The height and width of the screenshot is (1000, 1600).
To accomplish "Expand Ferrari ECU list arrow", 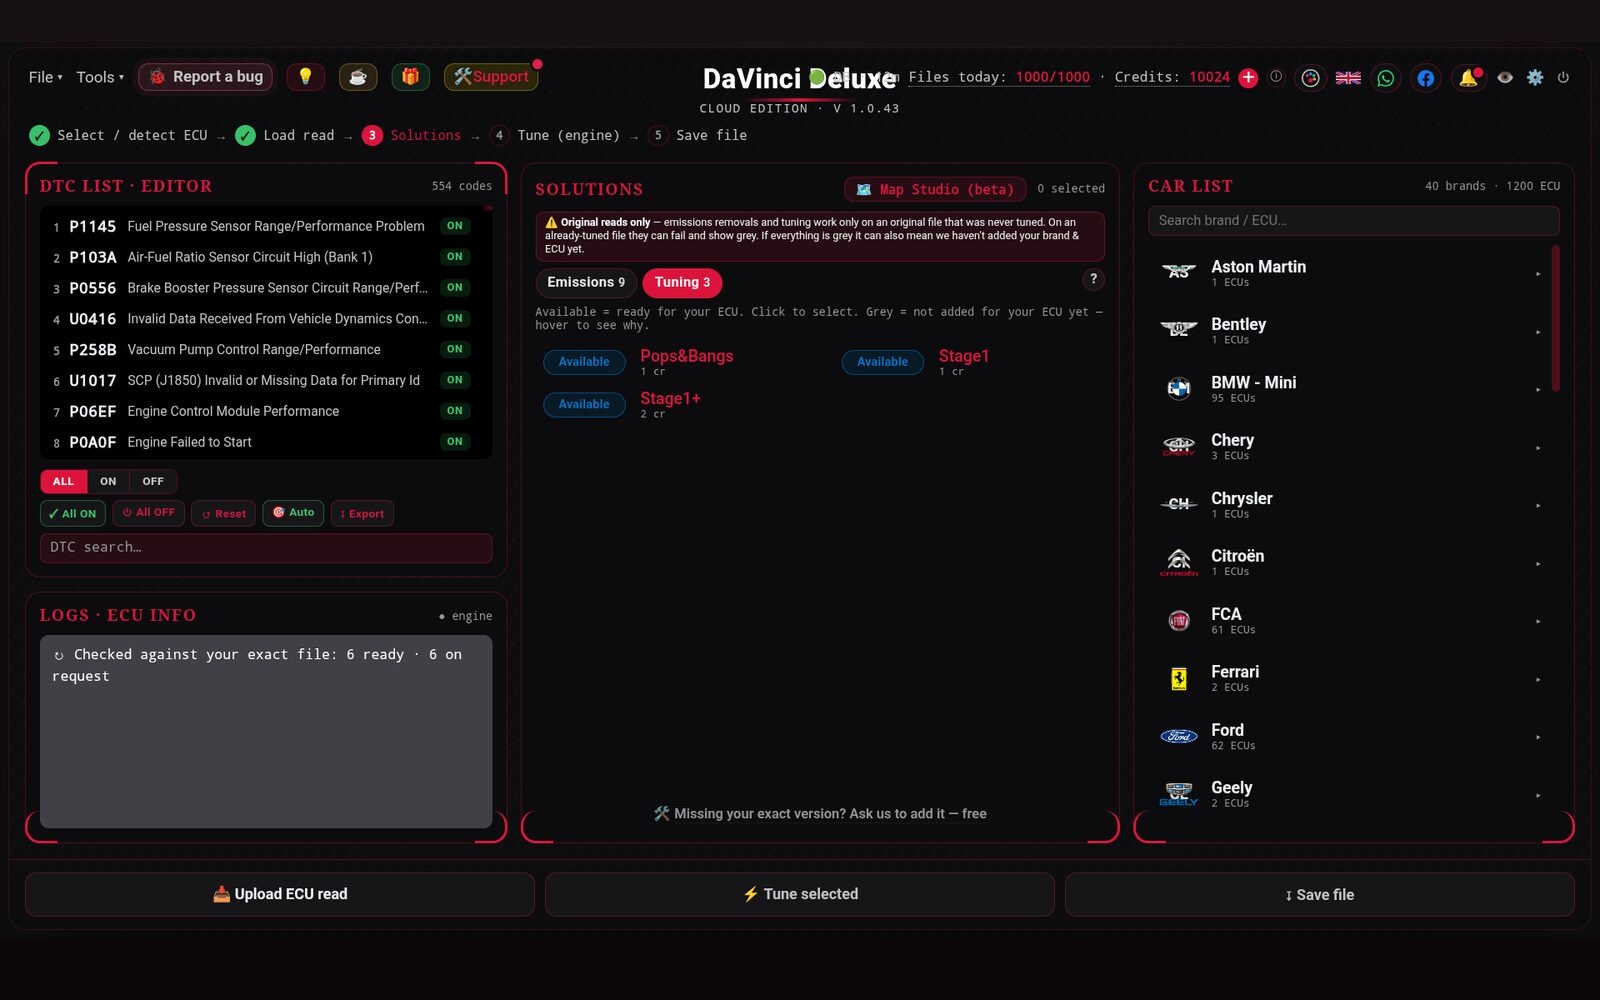I will (1538, 680).
